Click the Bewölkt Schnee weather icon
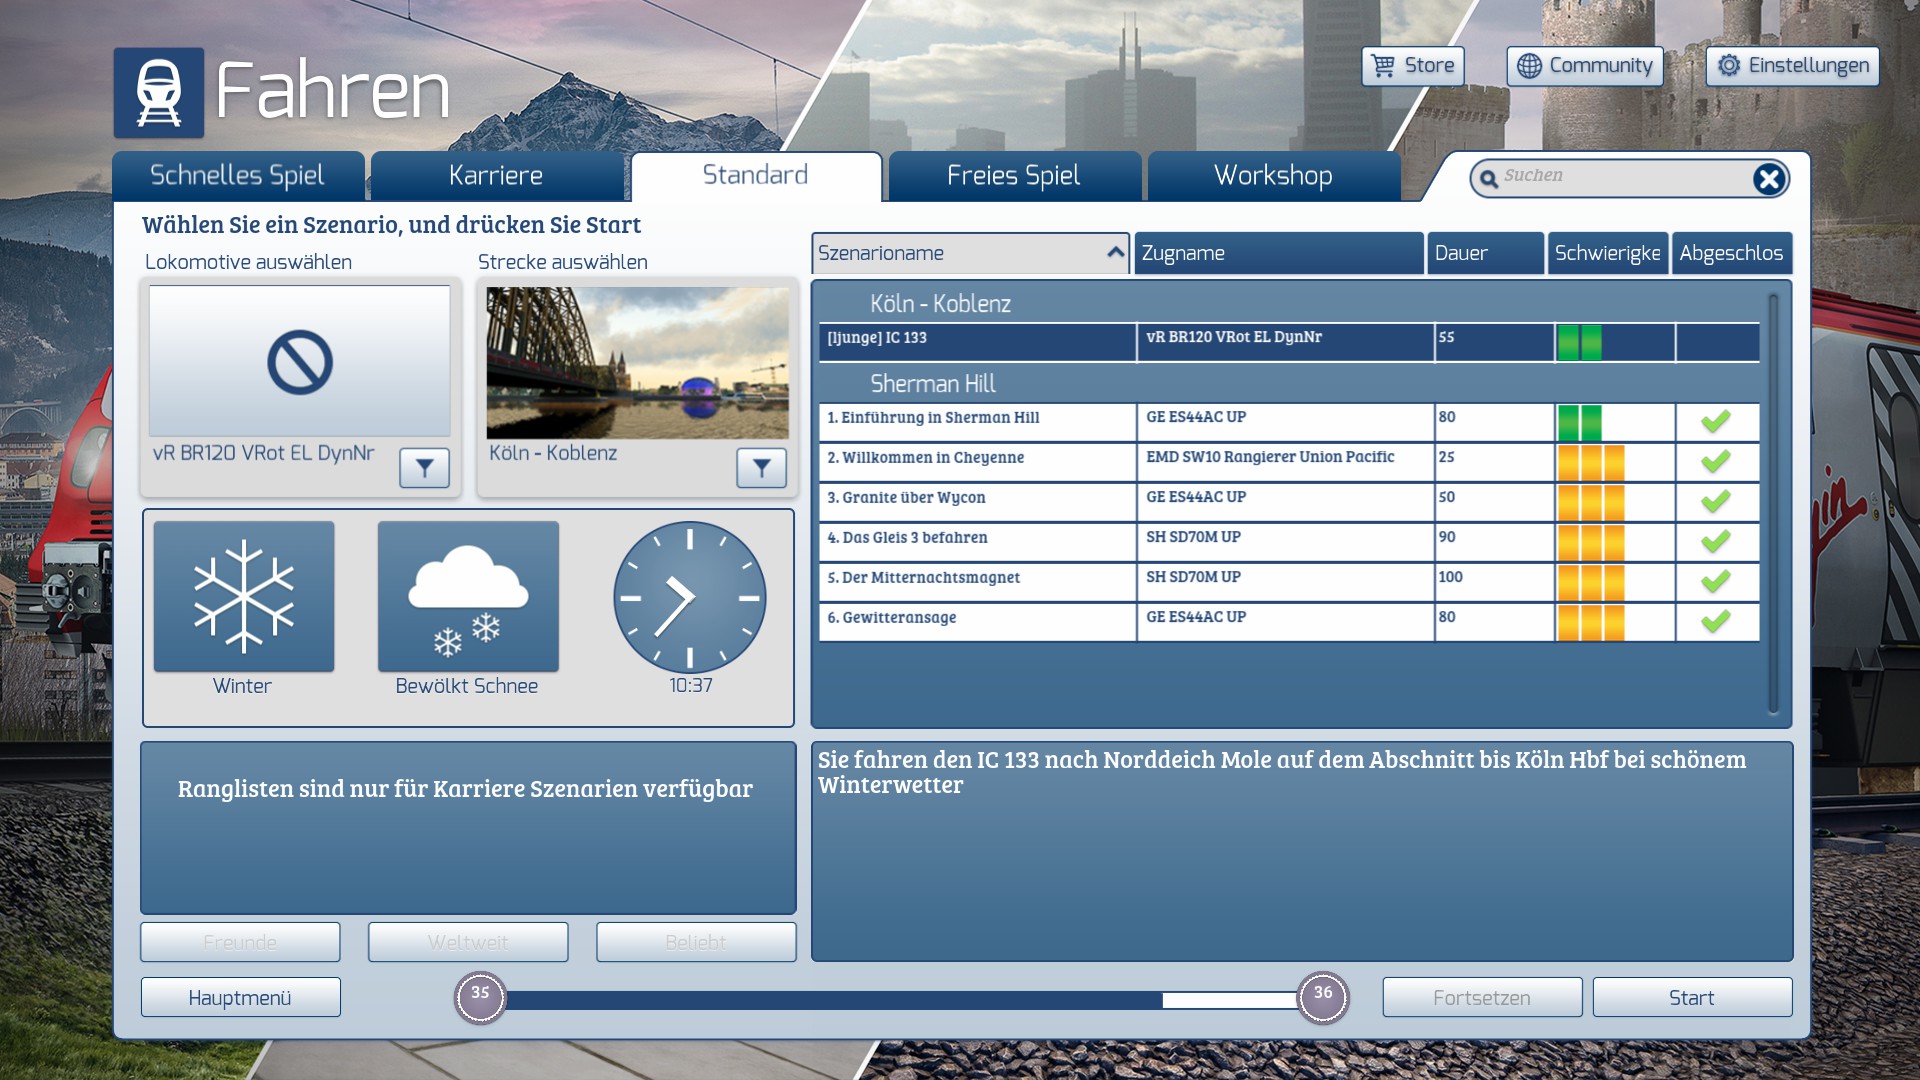 (468, 596)
